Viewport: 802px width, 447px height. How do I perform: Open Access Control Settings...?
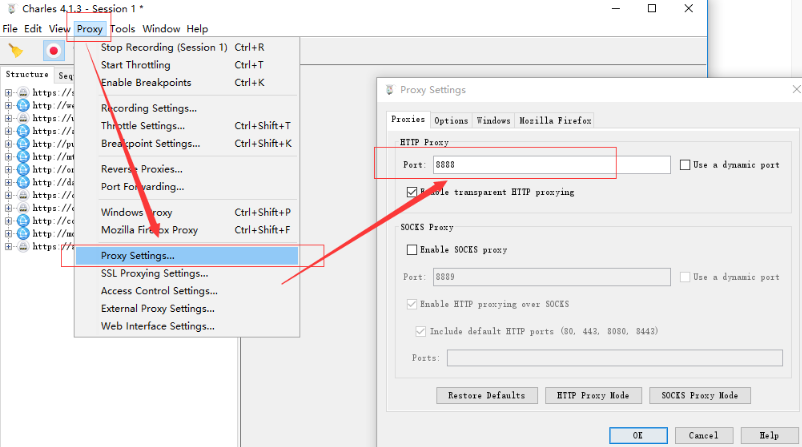[187, 290]
